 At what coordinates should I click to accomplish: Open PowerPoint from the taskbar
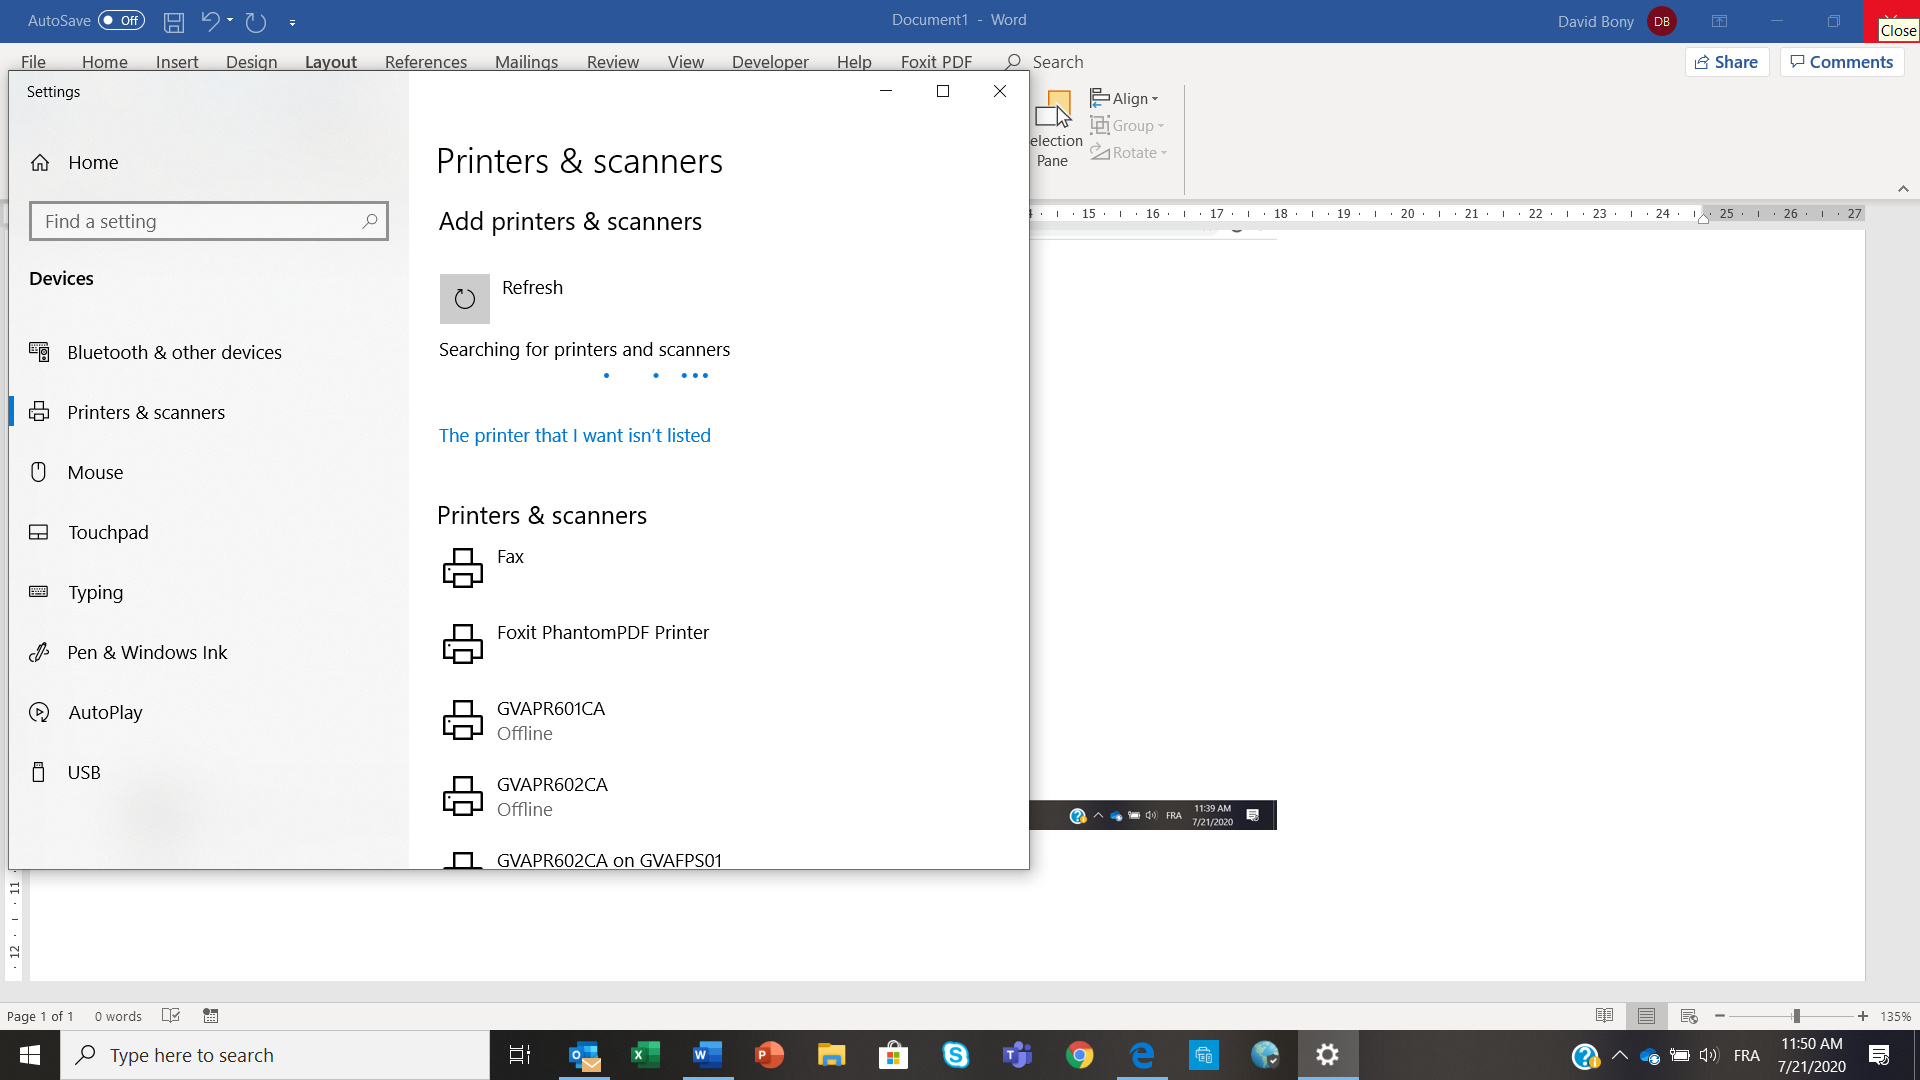pos(769,1055)
